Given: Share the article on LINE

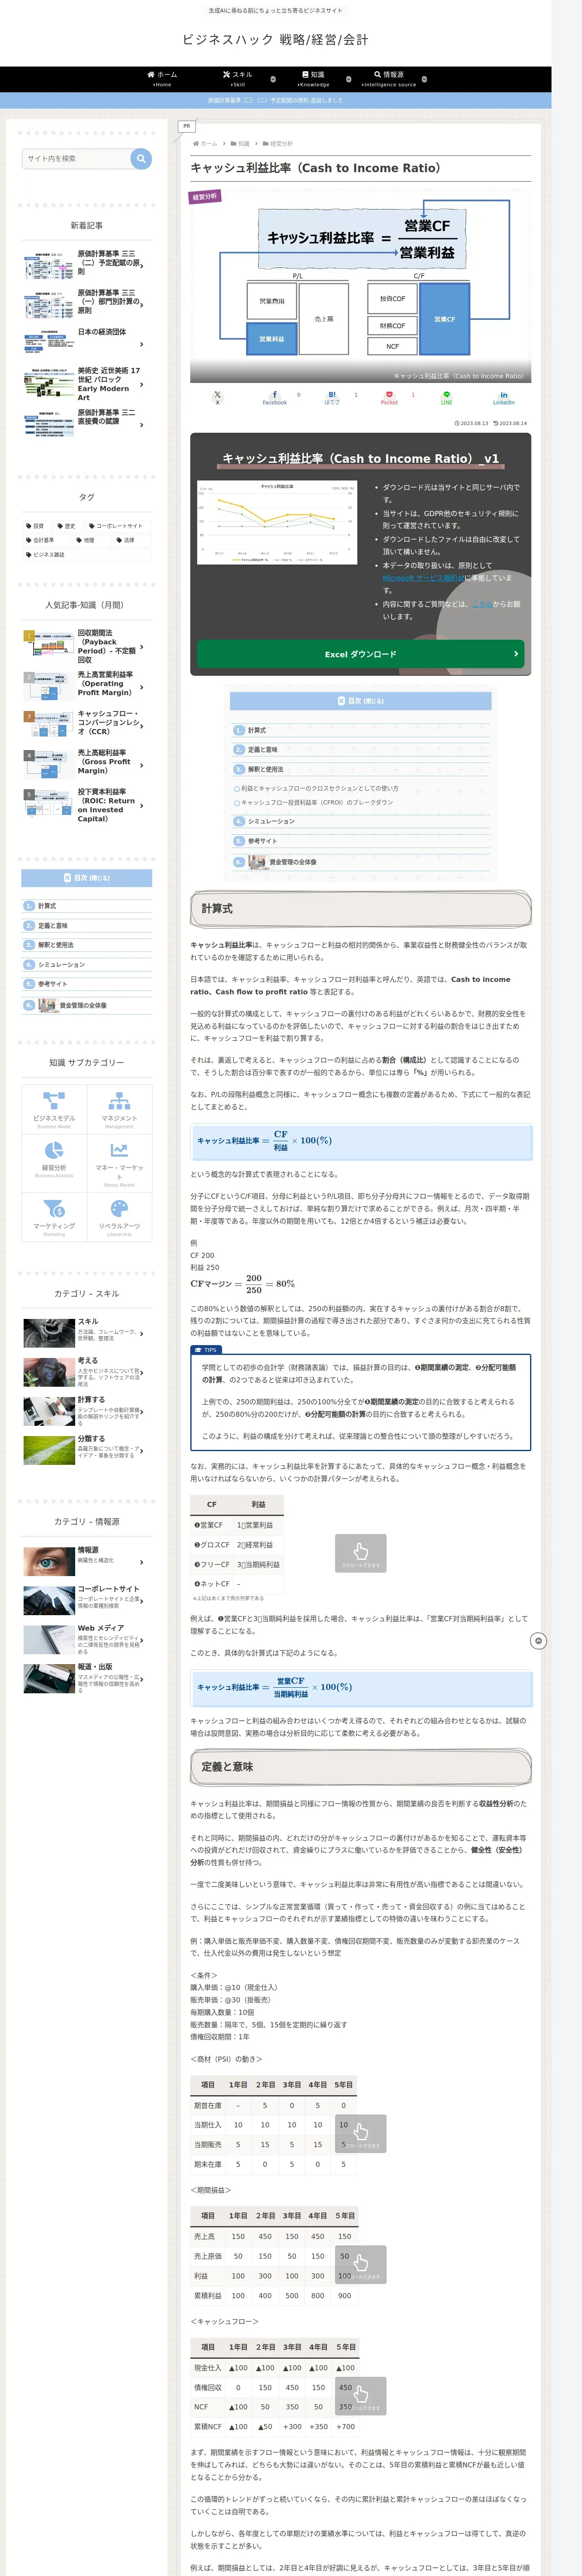Looking at the screenshot, I should tap(446, 397).
